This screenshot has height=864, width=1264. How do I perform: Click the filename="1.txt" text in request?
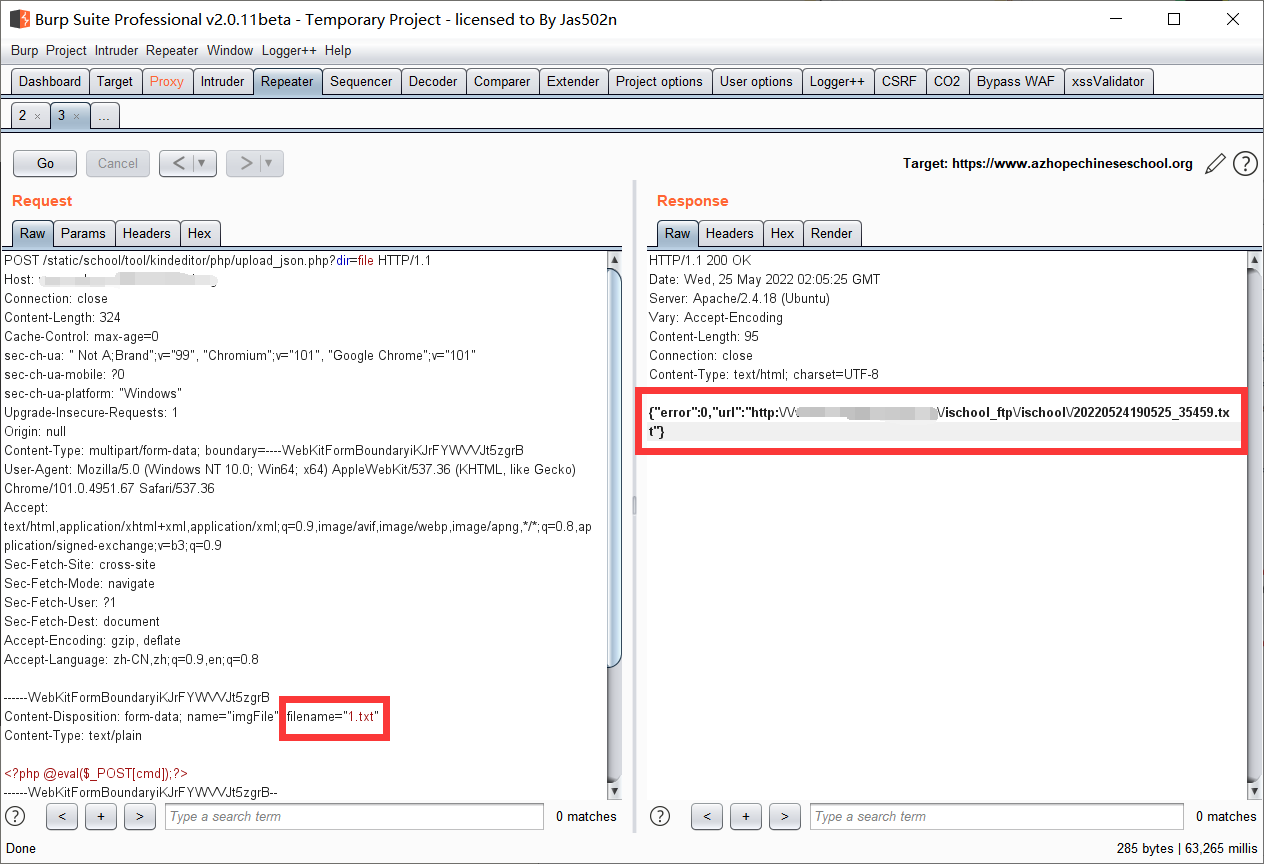click(x=334, y=716)
